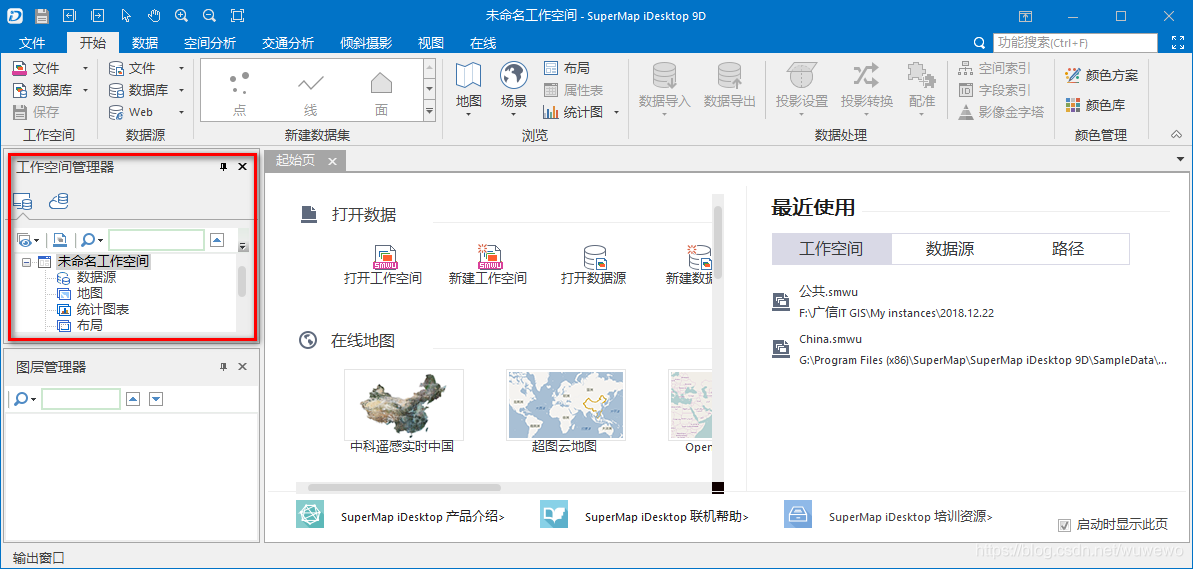Toggle 启动时显示此页 checkbox

coord(1064,525)
